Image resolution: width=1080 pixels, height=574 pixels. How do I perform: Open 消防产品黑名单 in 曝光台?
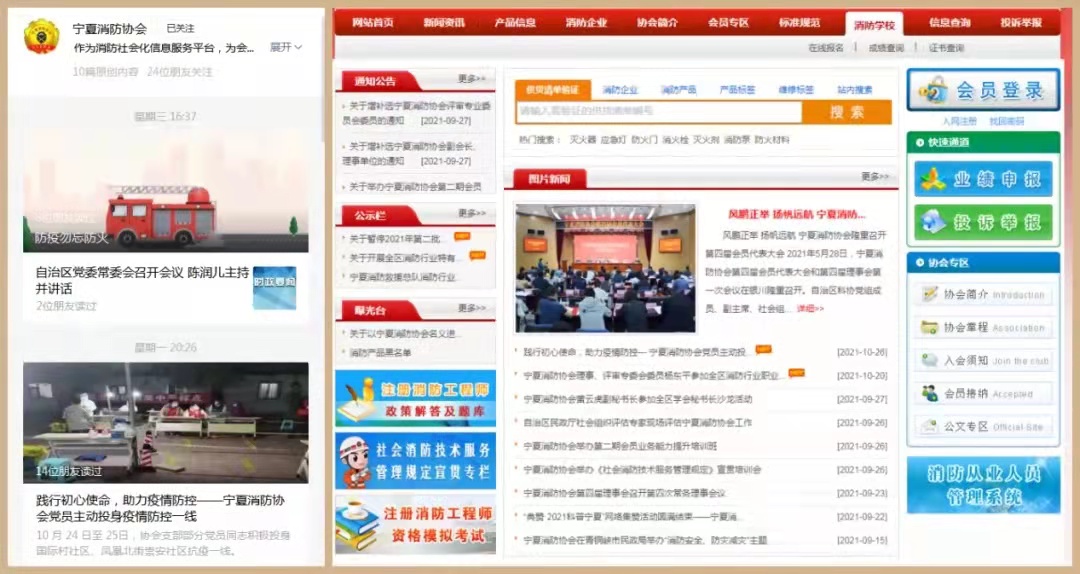click(x=380, y=353)
